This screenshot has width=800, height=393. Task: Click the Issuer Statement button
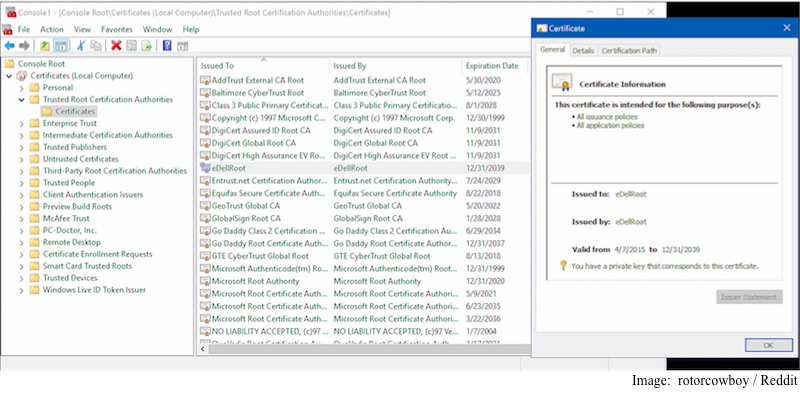[749, 297]
